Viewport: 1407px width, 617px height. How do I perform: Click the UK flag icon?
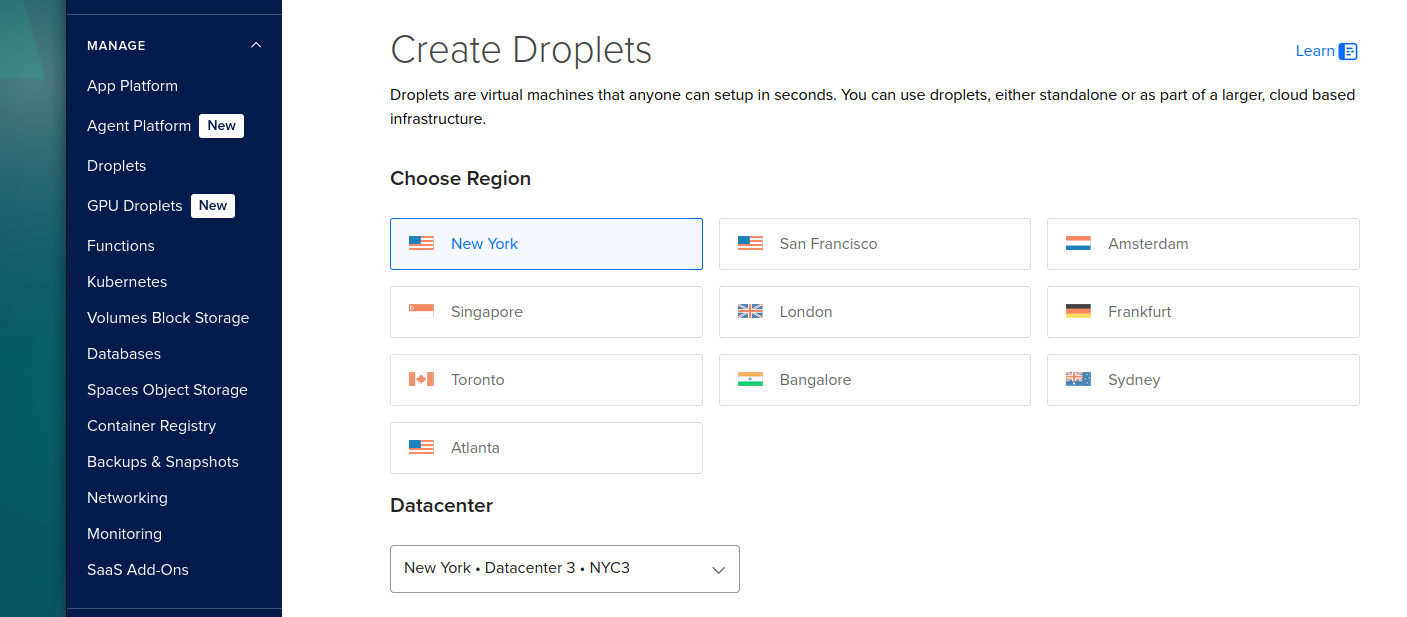tap(750, 311)
